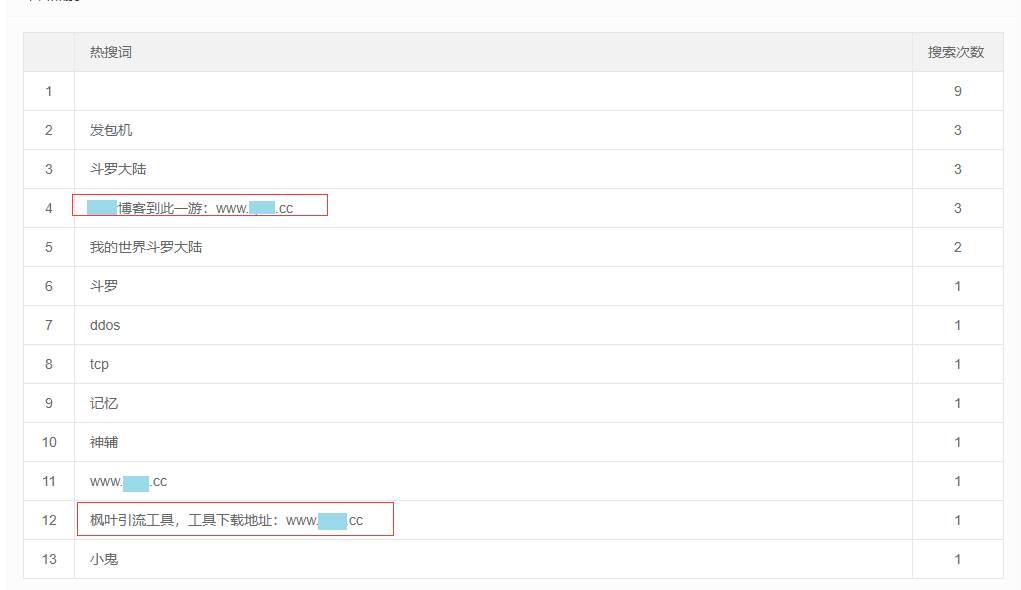Select the search count 2 cell
1021x590 pixels.
[x=957, y=247]
